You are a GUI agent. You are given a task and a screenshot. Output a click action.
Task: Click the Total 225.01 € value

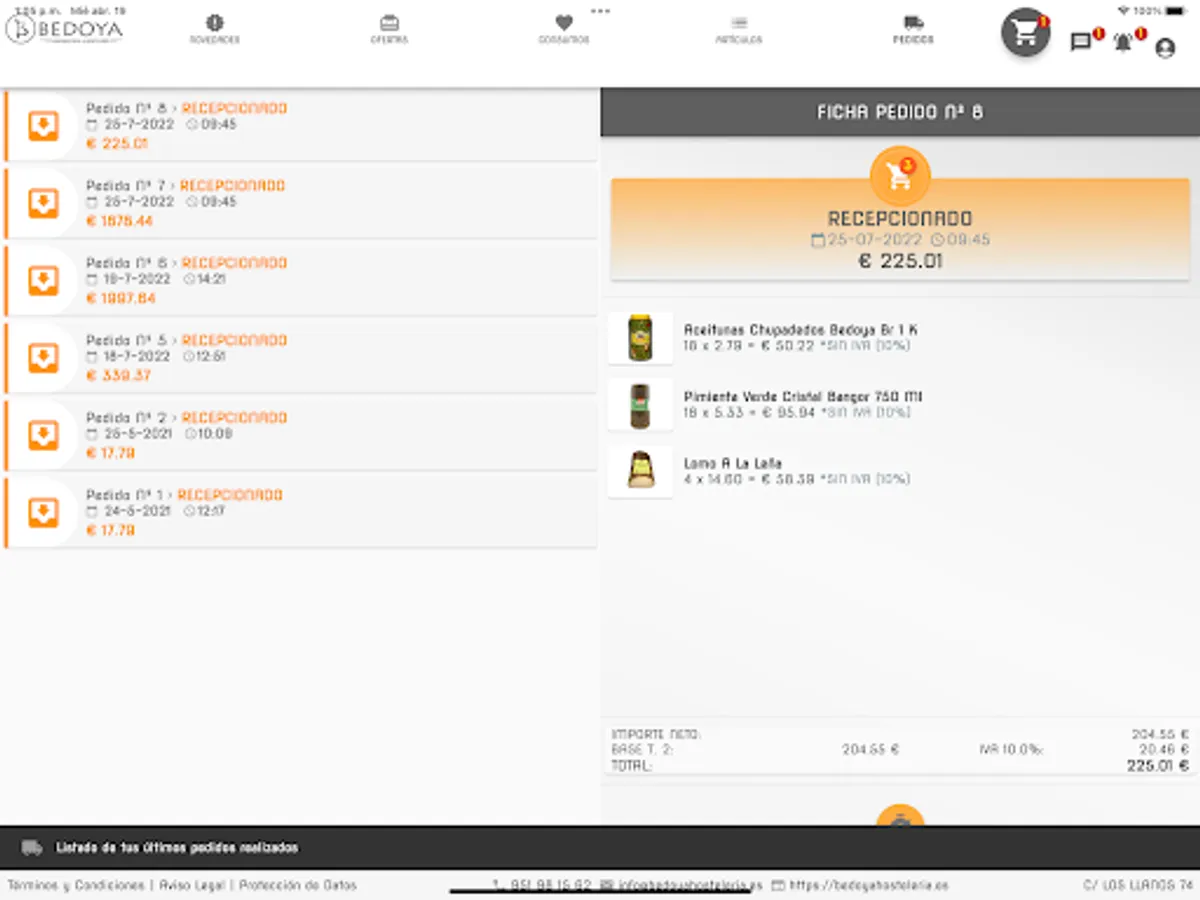click(x=1158, y=766)
